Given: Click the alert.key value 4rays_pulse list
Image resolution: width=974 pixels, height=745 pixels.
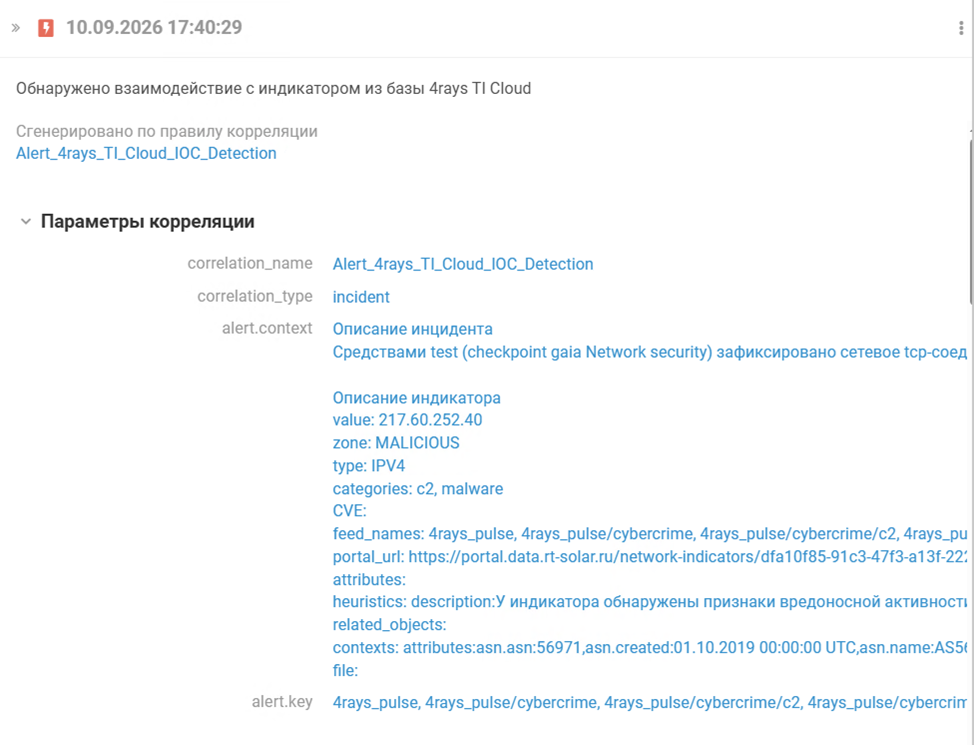Looking at the screenshot, I should click(650, 703).
